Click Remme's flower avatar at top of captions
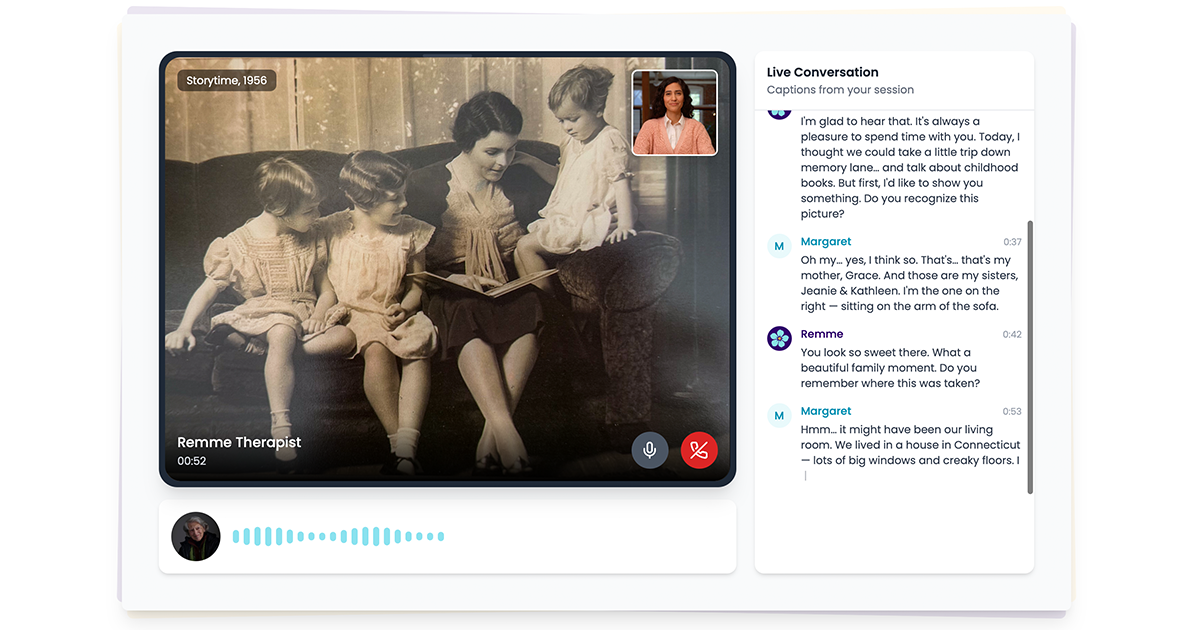1200x630 pixels. 778,111
